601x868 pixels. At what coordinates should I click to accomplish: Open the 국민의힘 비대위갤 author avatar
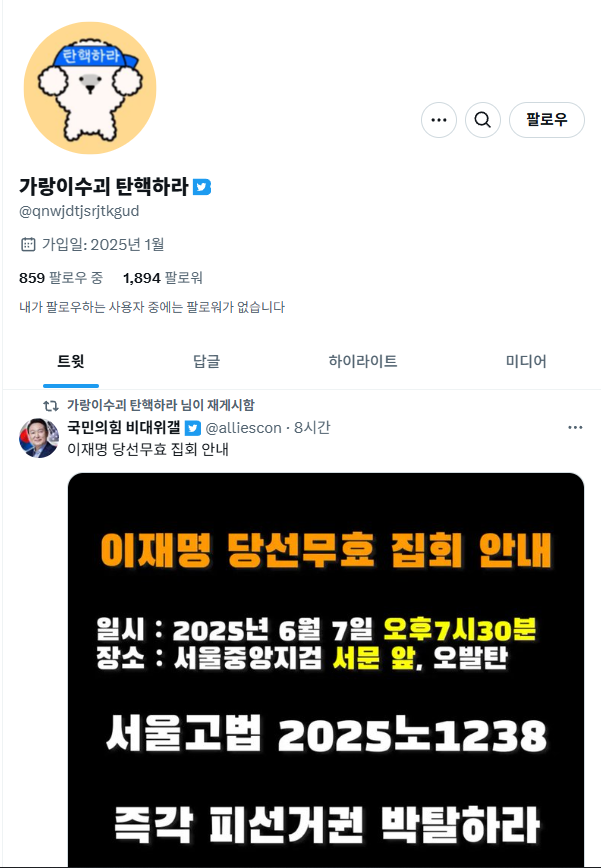(x=39, y=438)
